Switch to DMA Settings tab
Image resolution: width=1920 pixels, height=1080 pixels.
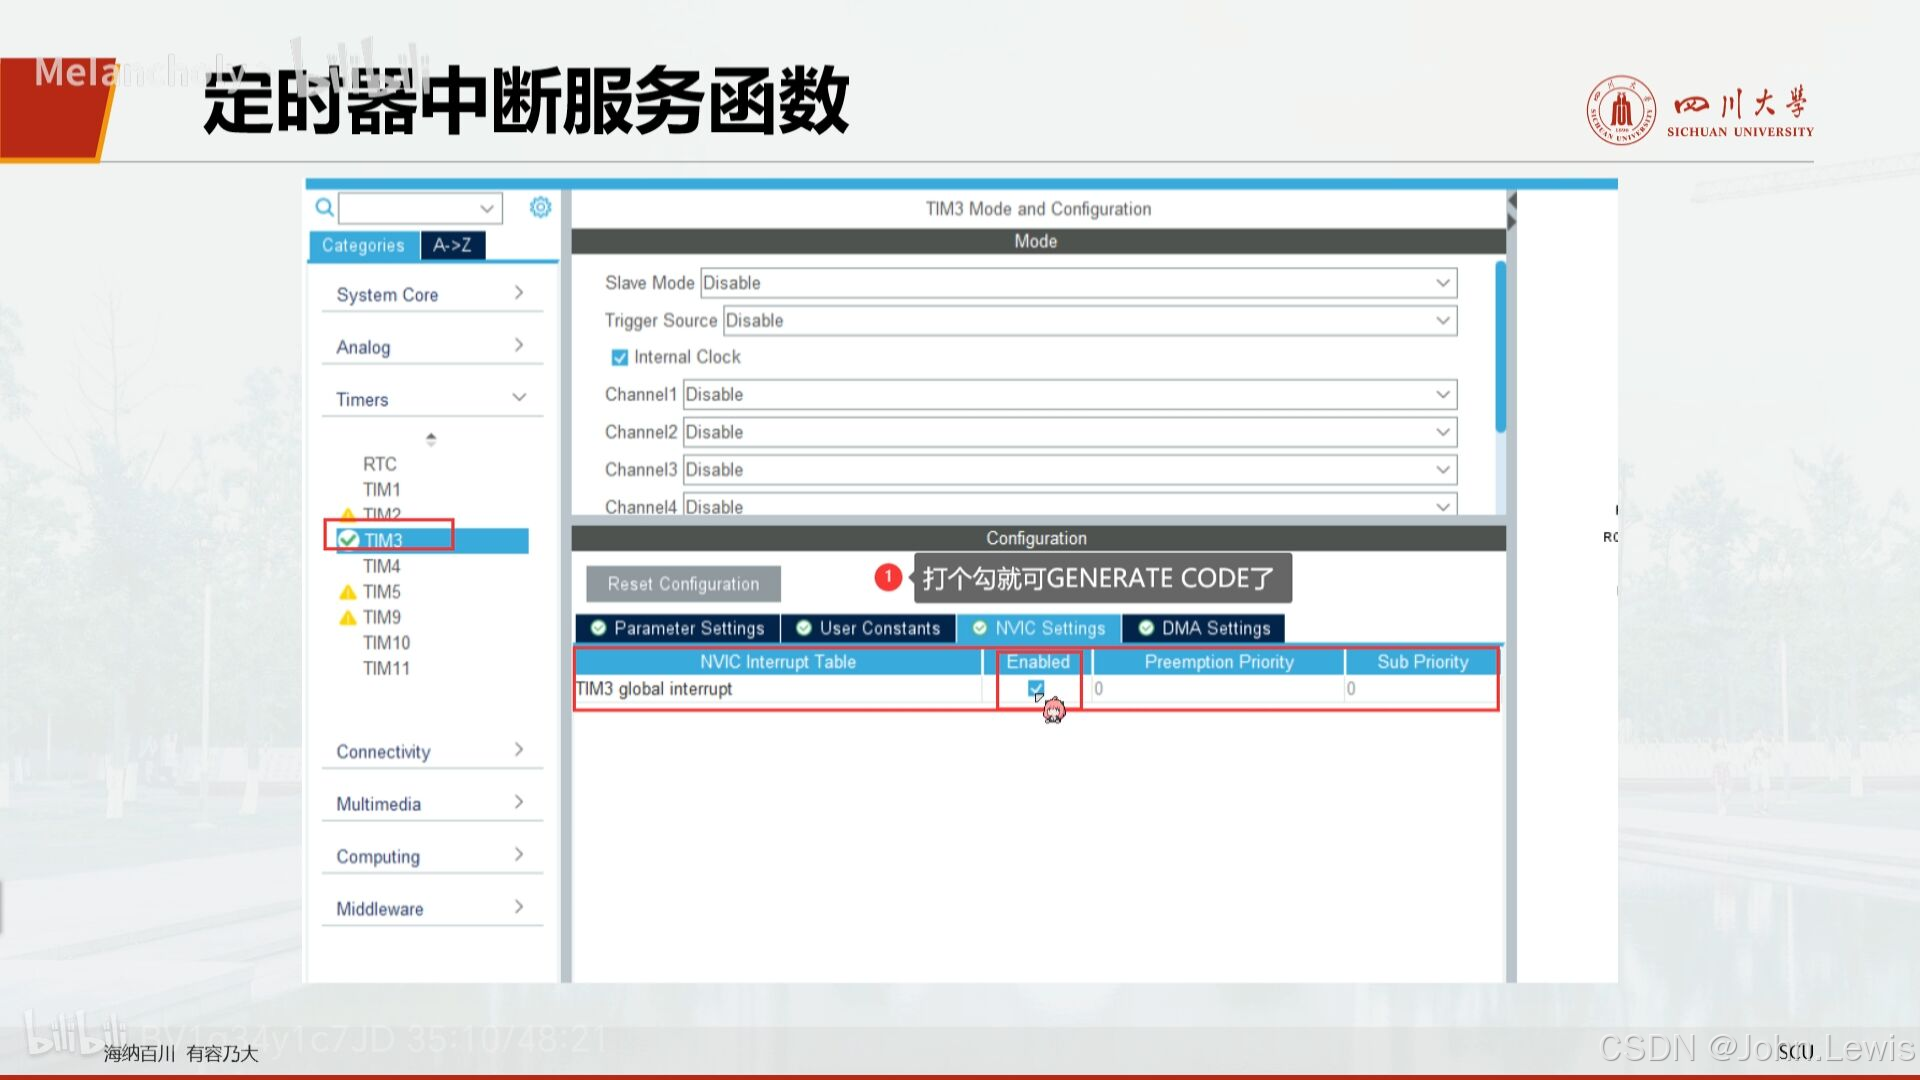[1204, 628]
